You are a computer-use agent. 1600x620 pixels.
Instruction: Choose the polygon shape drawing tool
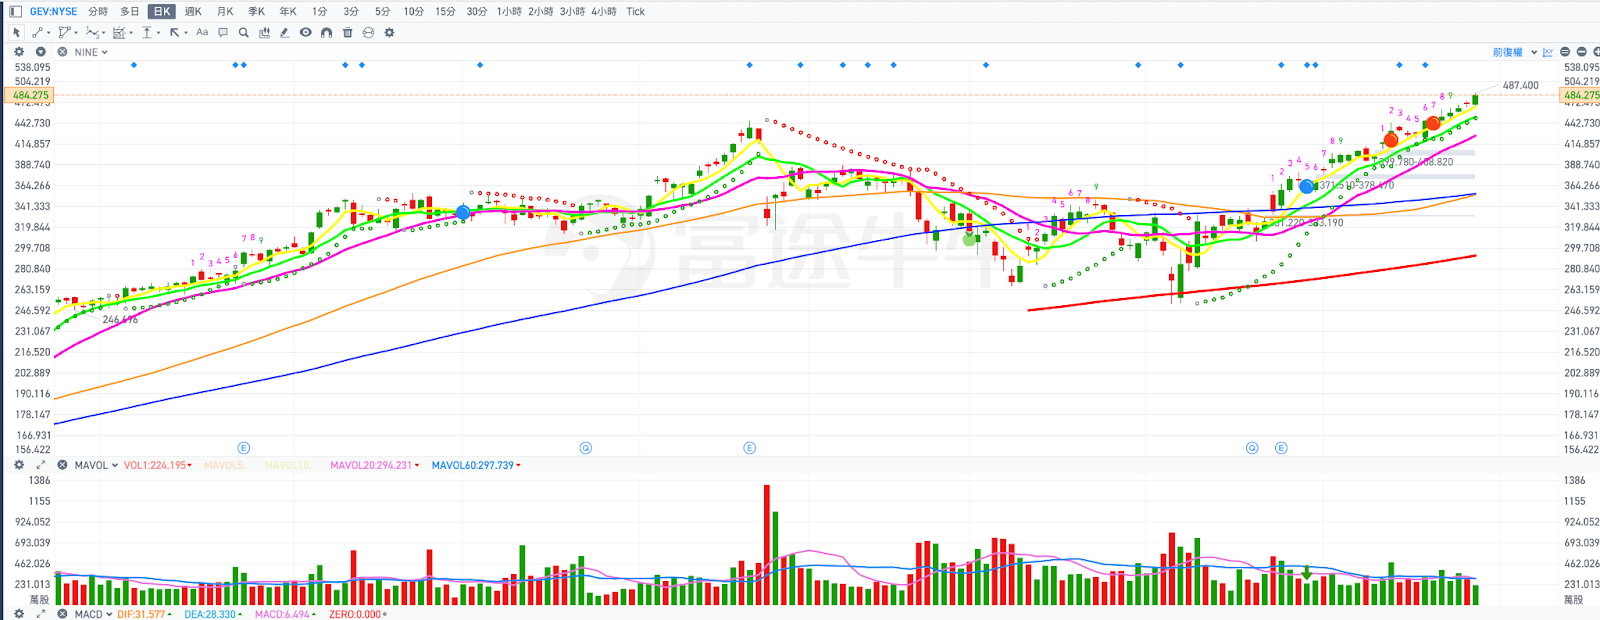tap(64, 32)
